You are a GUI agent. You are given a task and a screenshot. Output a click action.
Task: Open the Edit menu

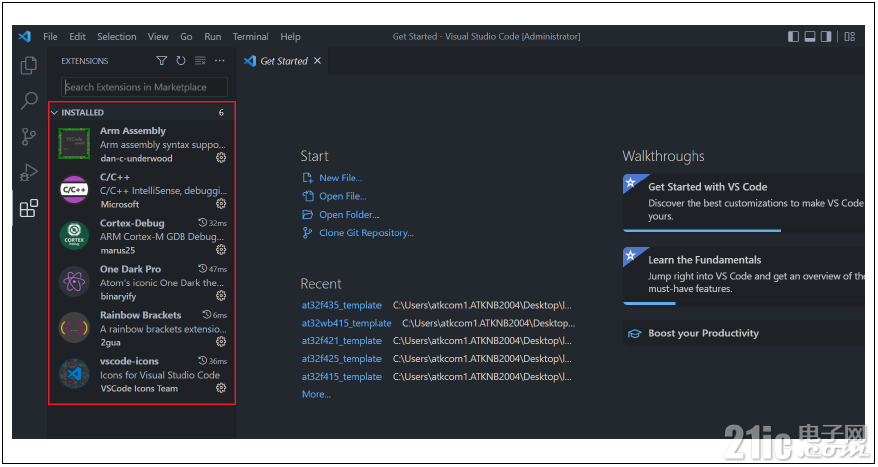77,36
